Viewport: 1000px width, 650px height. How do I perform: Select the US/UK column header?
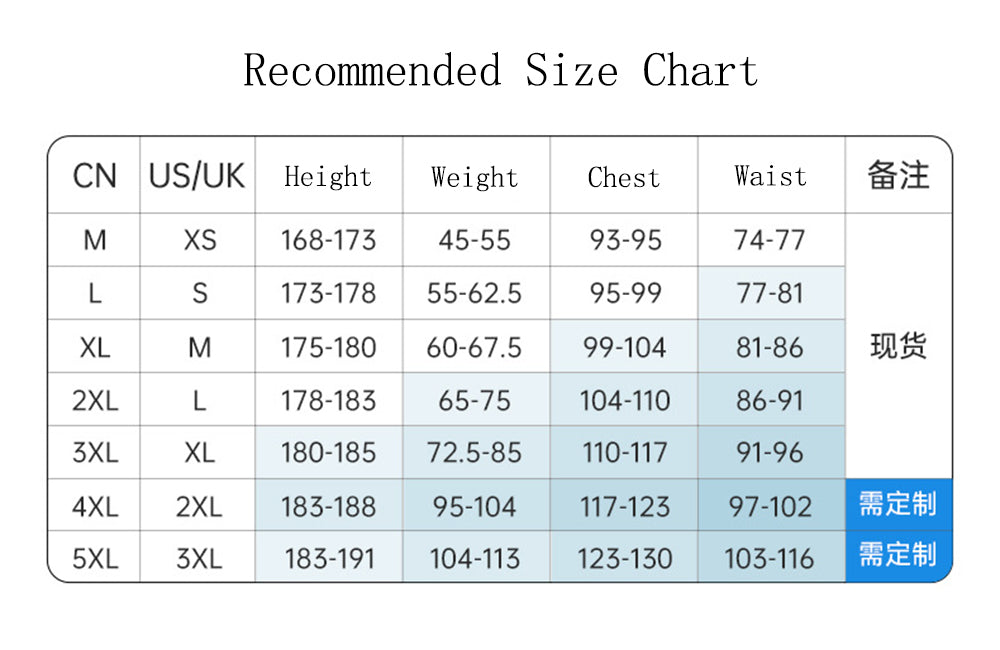tap(197, 176)
